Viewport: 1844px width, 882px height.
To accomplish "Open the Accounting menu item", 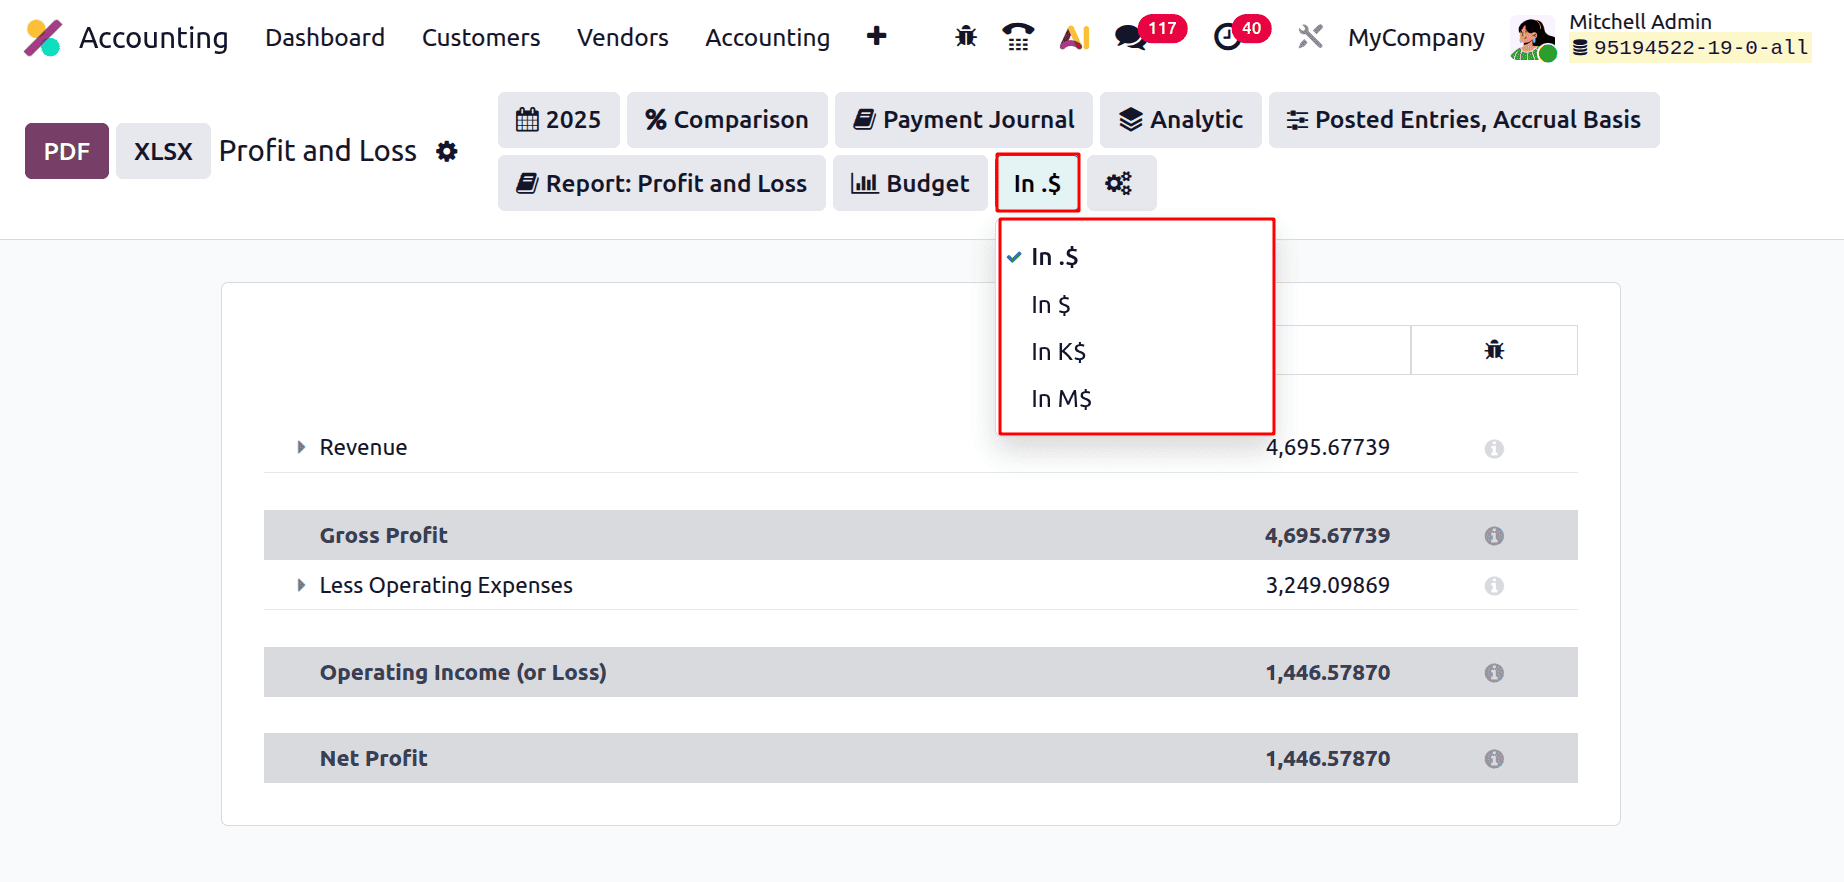I will click(x=768, y=38).
